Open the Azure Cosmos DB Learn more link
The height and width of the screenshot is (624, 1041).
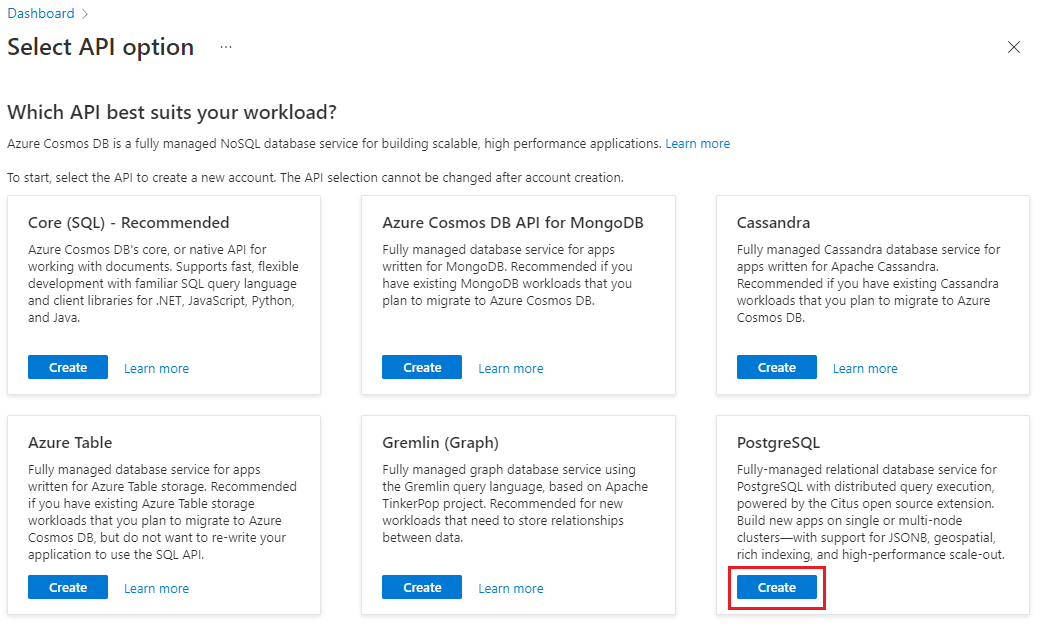(x=697, y=143)
